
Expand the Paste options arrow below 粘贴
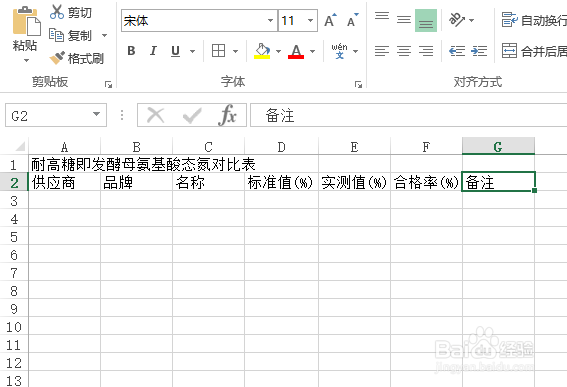pyautogui.click(x=26, y=60)
